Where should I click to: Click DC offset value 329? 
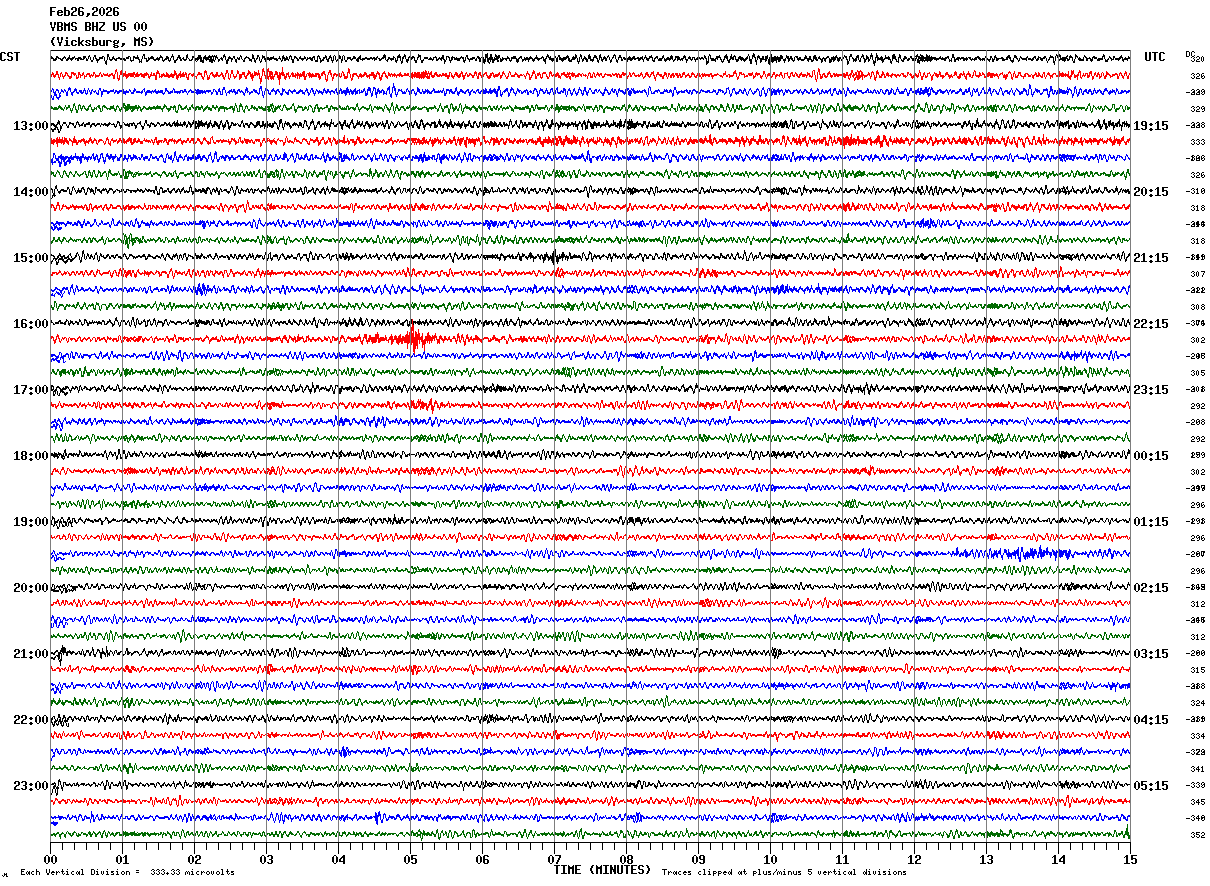click(x=1197, y=109)
